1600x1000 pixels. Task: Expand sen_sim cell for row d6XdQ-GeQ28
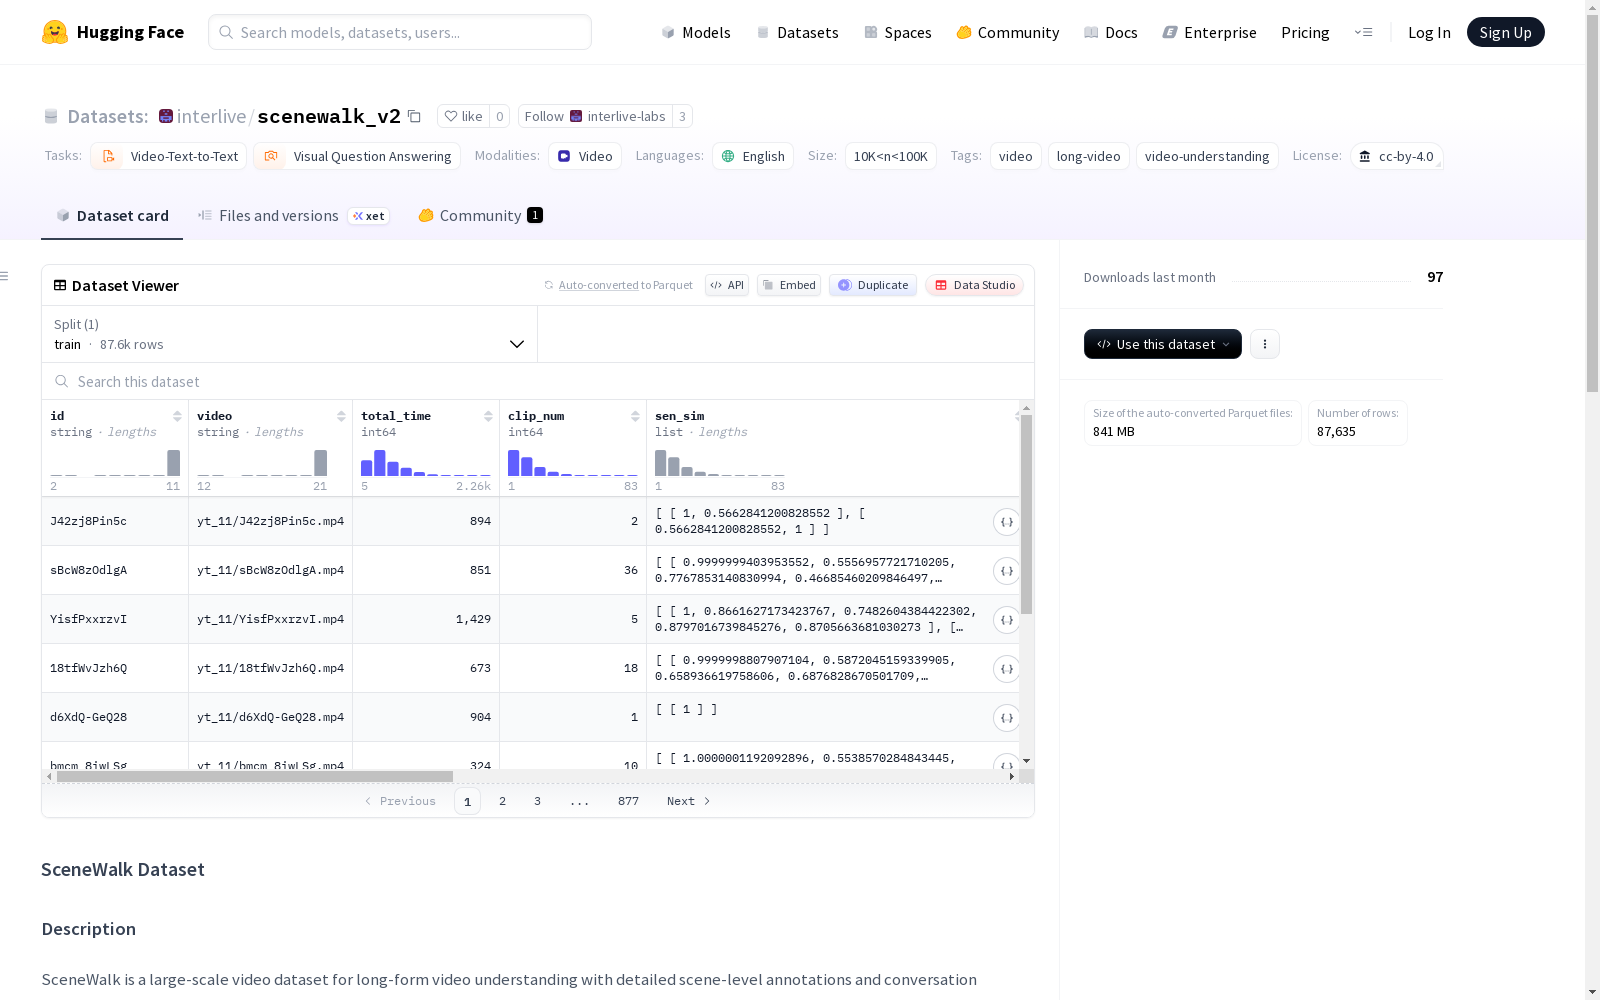1006,718
